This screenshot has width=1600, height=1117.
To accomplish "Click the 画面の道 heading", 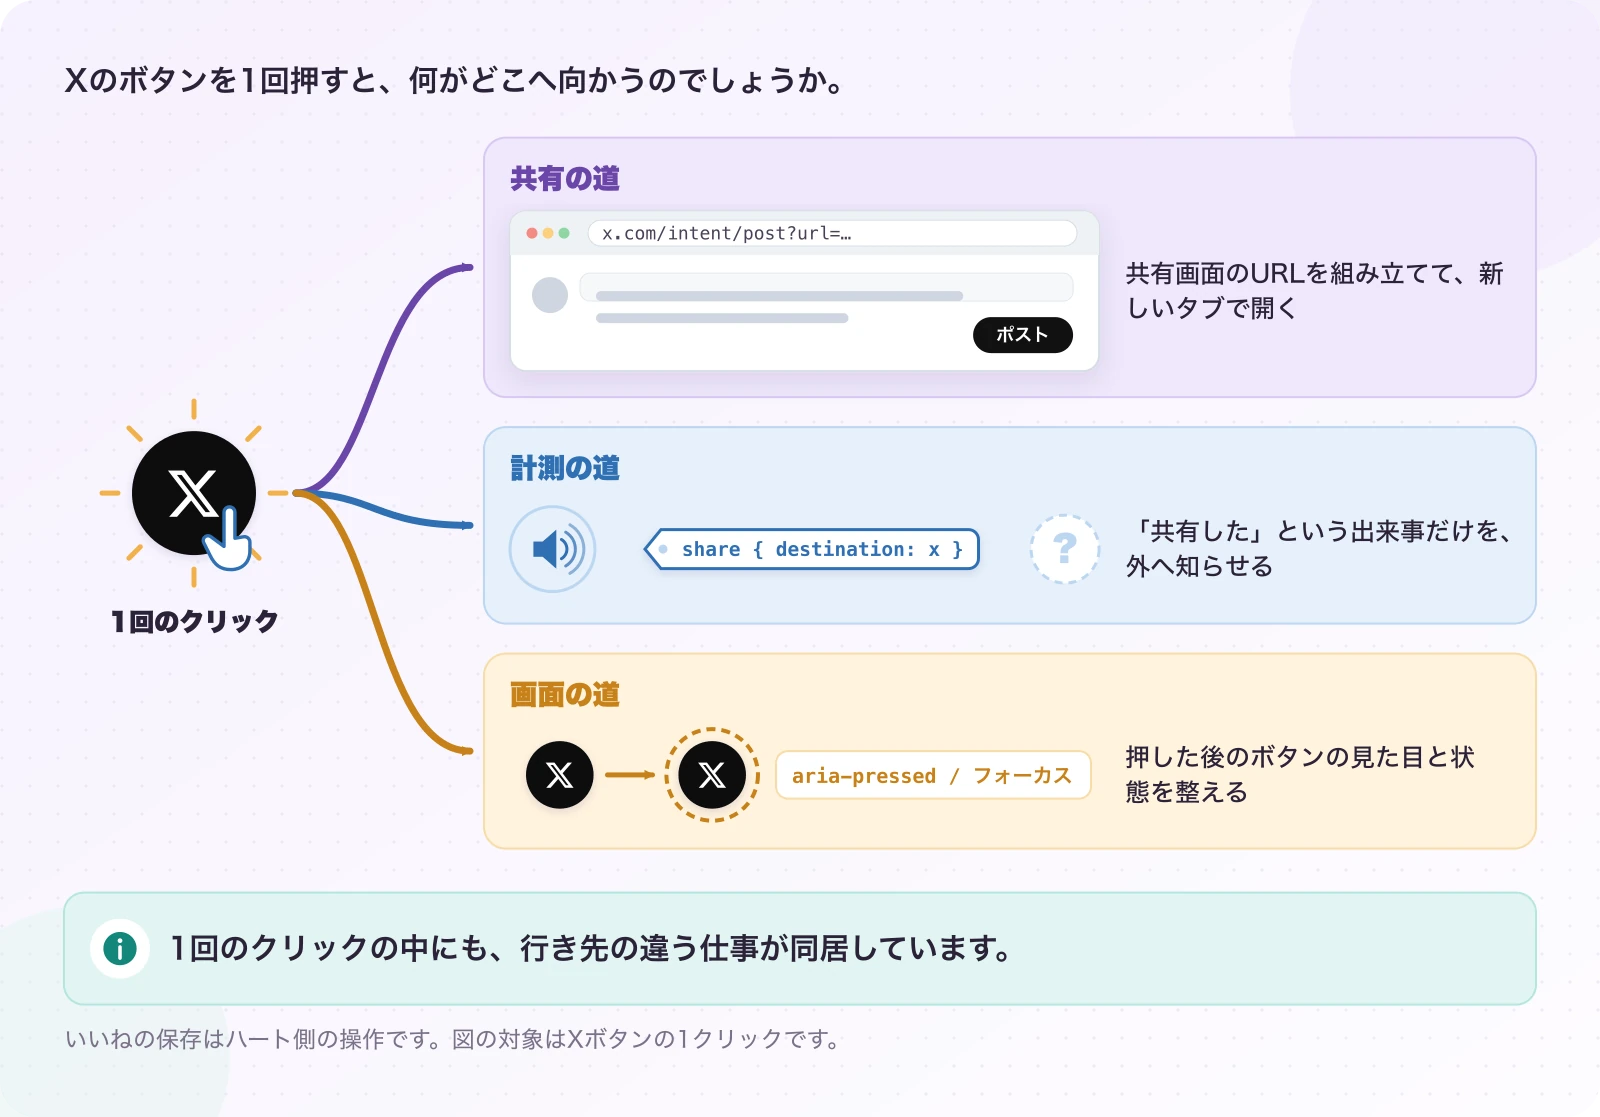I will click(x=565, y=695).
